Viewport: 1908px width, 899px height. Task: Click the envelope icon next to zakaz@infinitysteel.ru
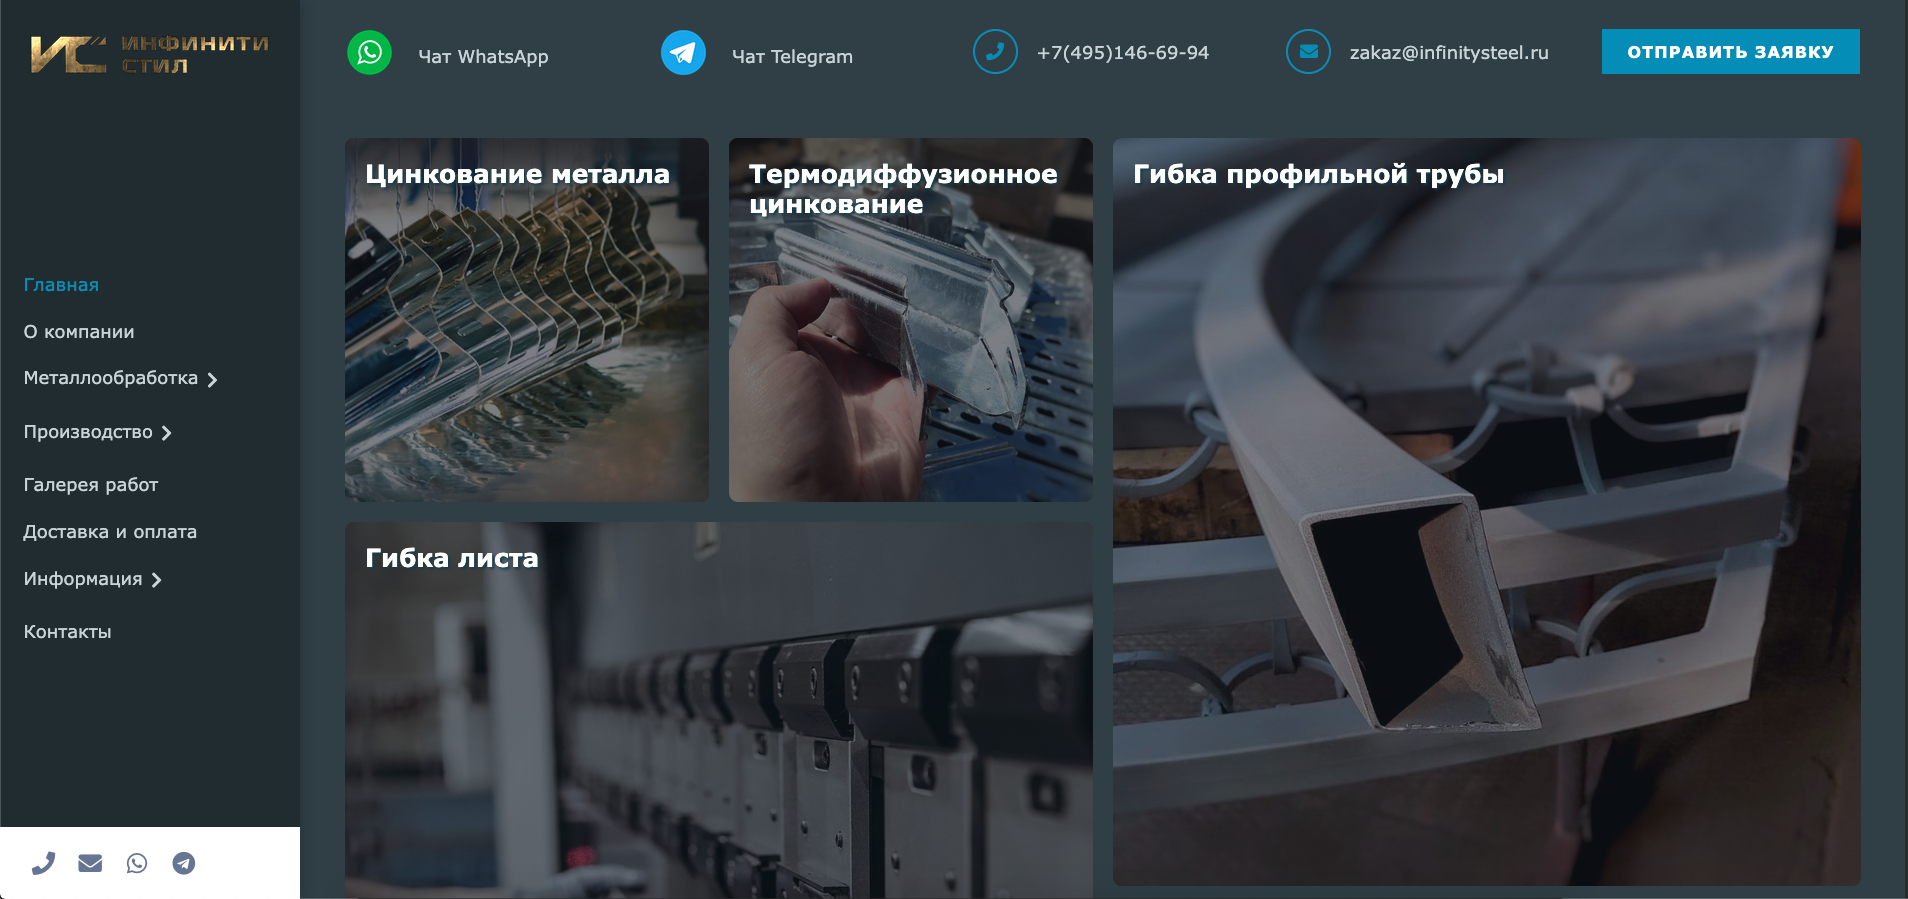click(1308, 52)
